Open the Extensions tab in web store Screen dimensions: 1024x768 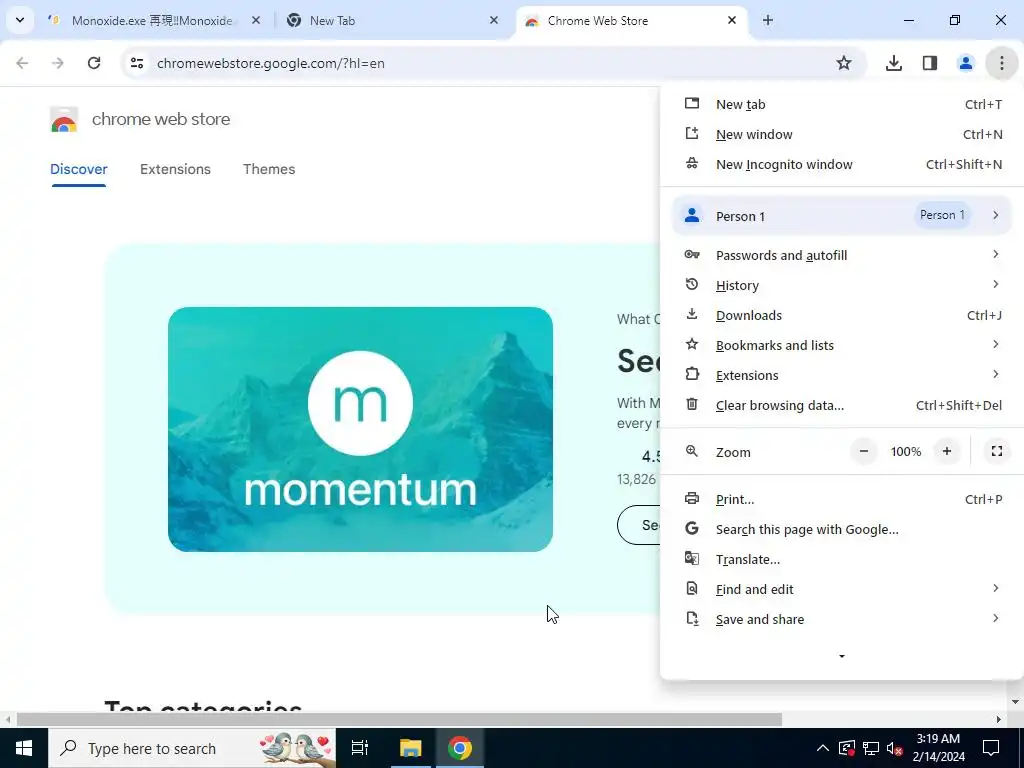(175, 169)
